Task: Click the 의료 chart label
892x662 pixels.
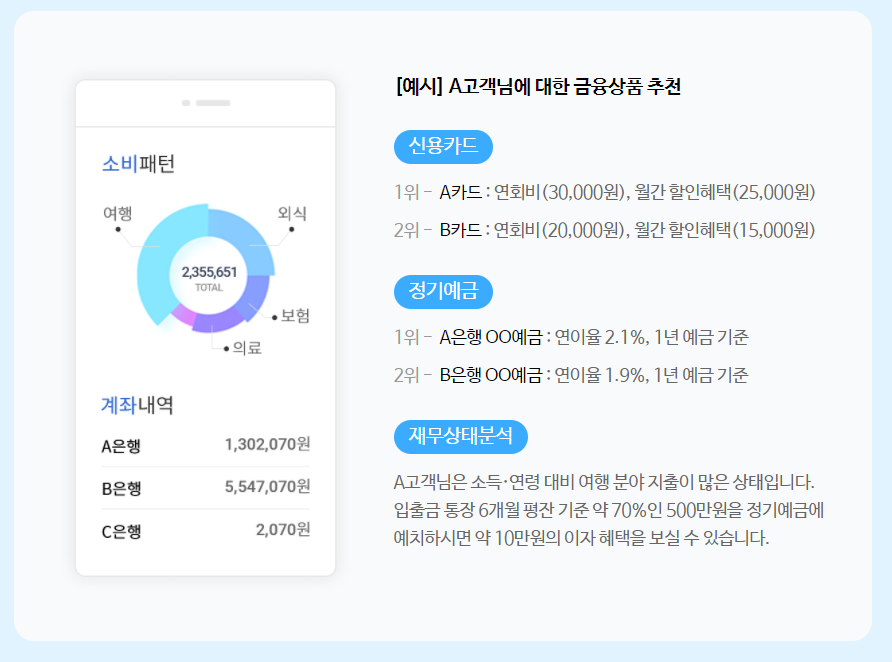Action: pos(247,347)
